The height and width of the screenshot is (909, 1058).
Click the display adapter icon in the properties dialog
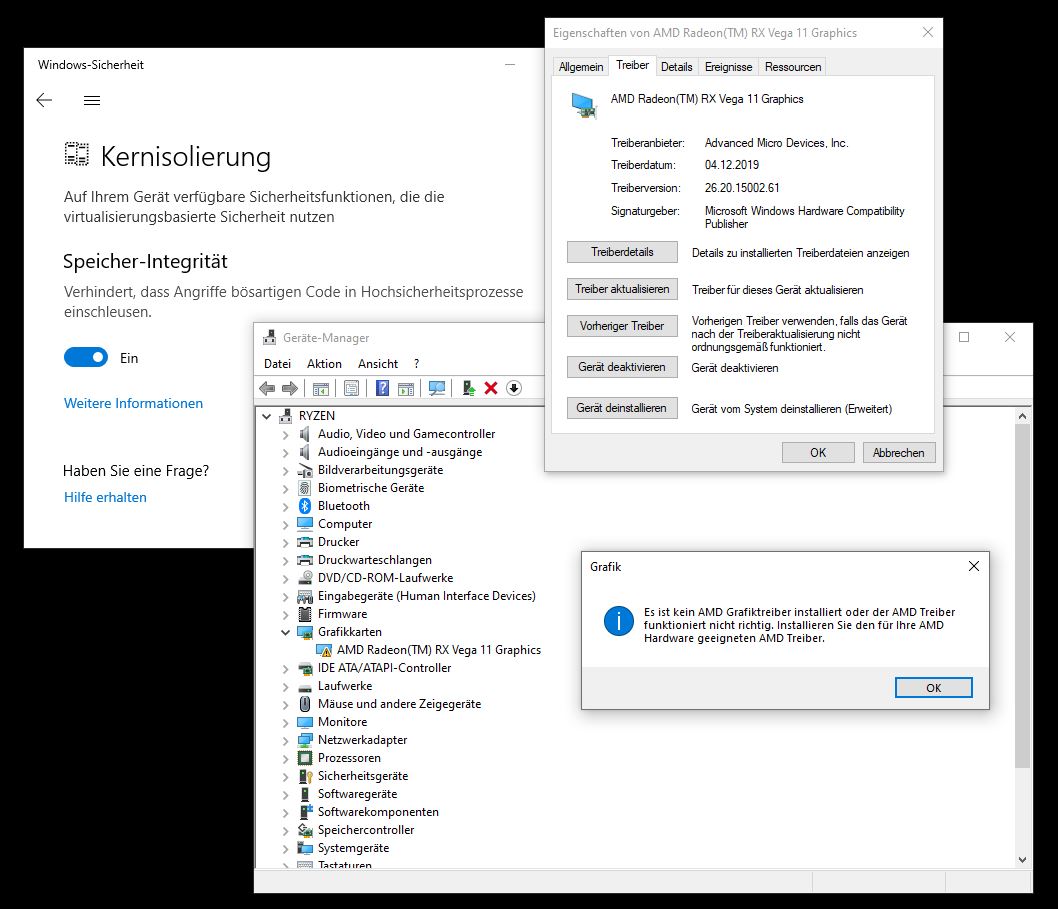click(x=584, y=106)
